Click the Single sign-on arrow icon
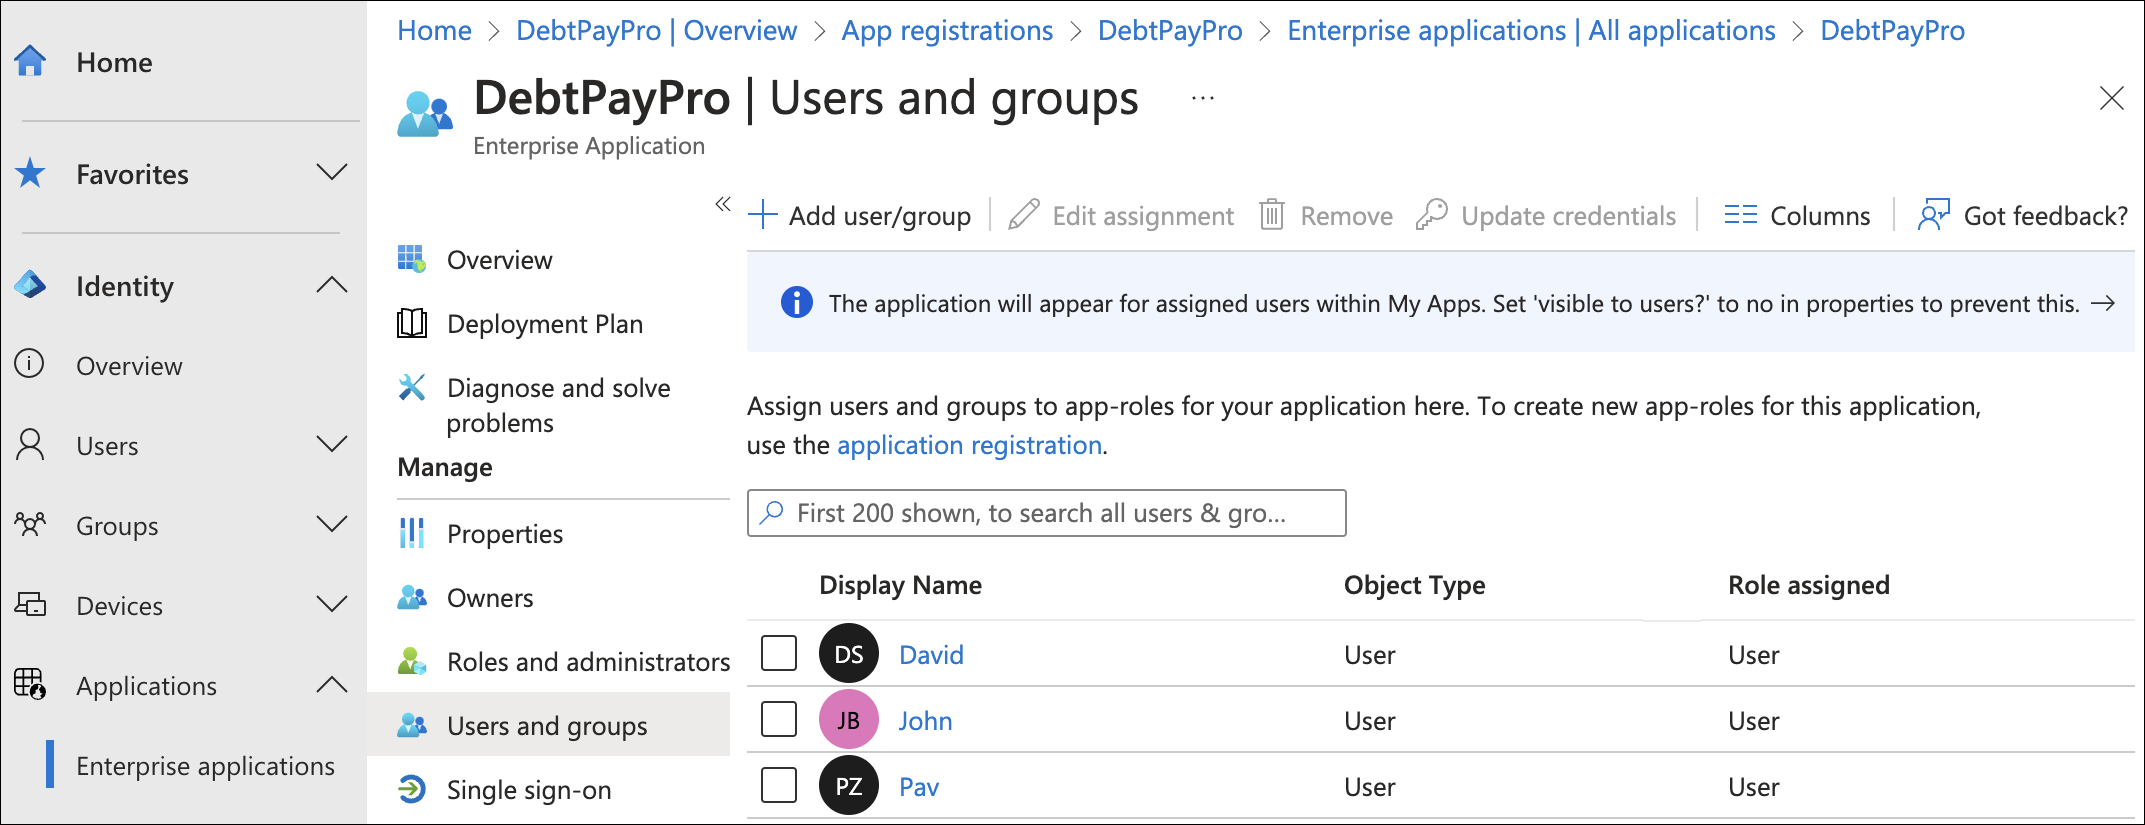The width and height of the screenshot is (2145, 825). tap(412, 789)
